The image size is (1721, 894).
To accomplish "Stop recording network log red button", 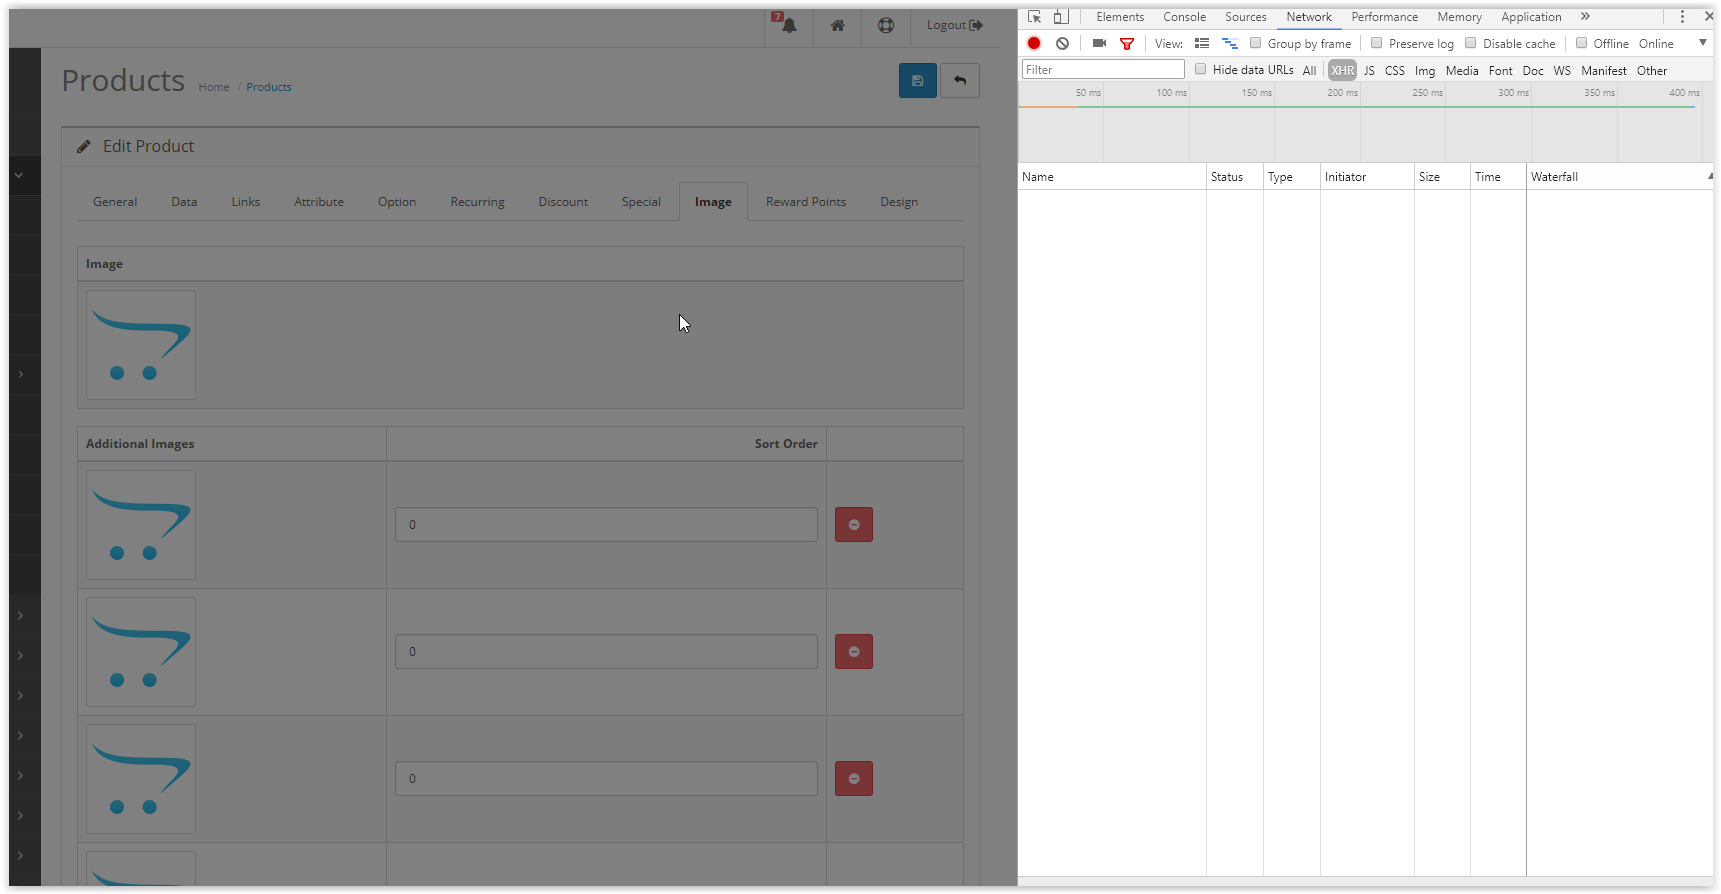I will pos(1034,43).
